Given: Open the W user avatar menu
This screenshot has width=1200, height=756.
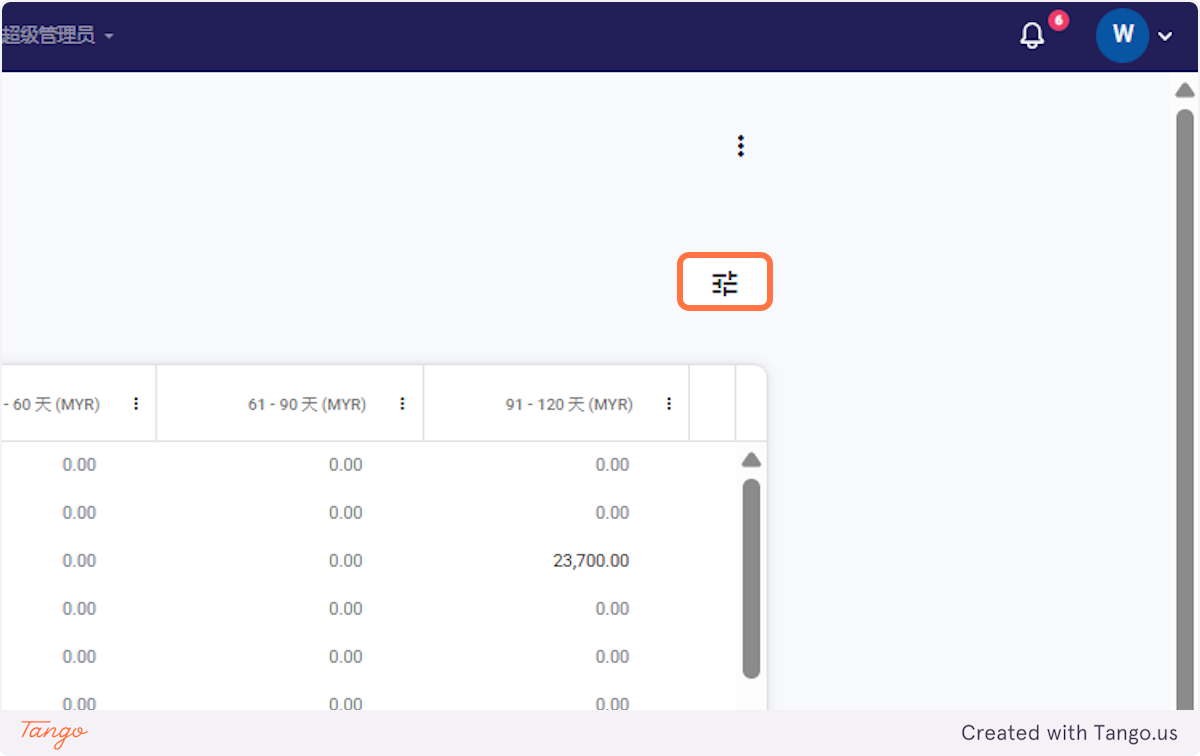Looking at the screenshot, I should 1122,36.
